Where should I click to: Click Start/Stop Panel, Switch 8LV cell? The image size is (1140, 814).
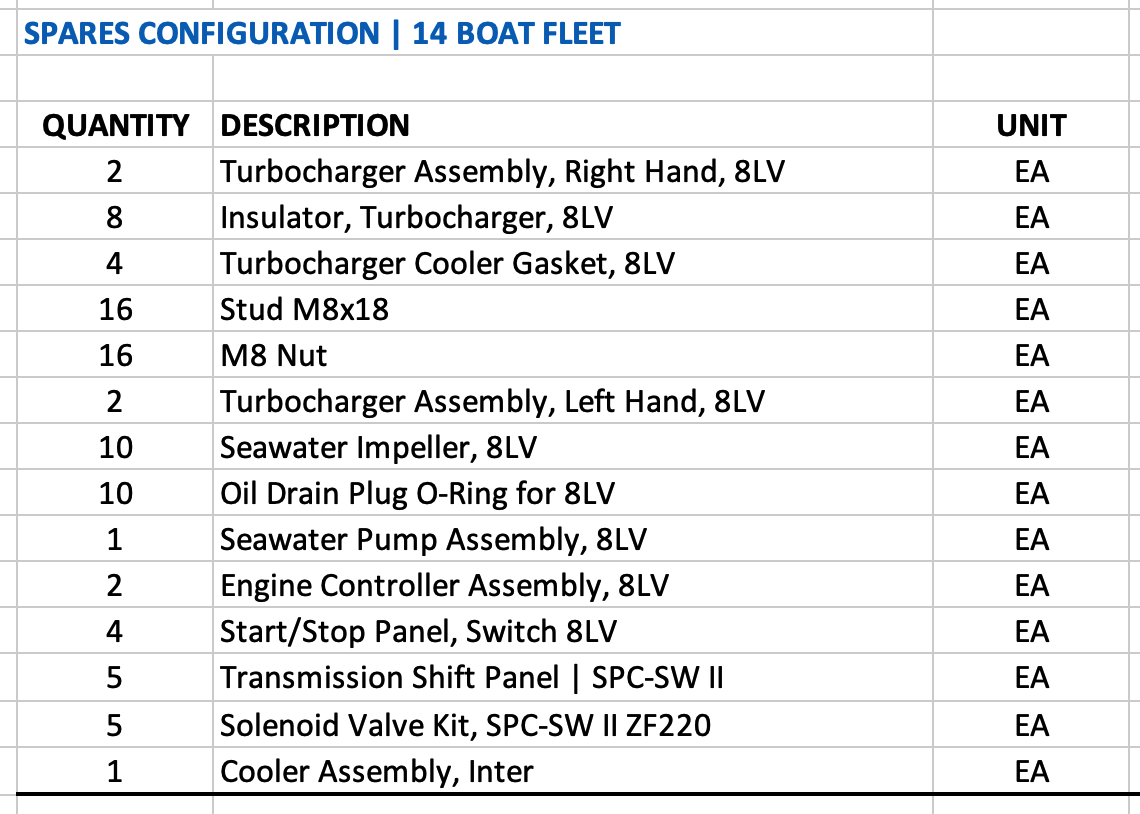tap(573, 631)
